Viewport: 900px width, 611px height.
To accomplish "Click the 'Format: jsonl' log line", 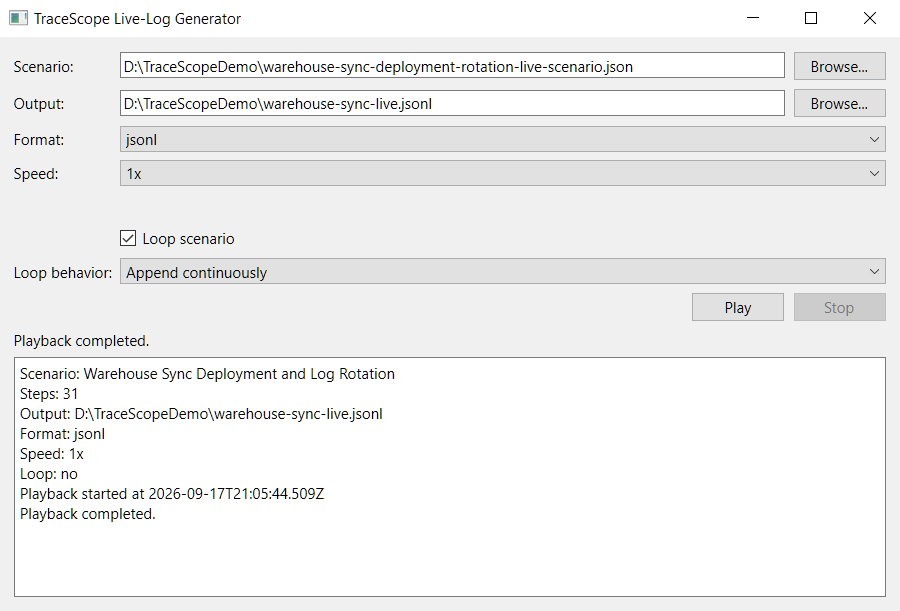I will tap(62, 434).
